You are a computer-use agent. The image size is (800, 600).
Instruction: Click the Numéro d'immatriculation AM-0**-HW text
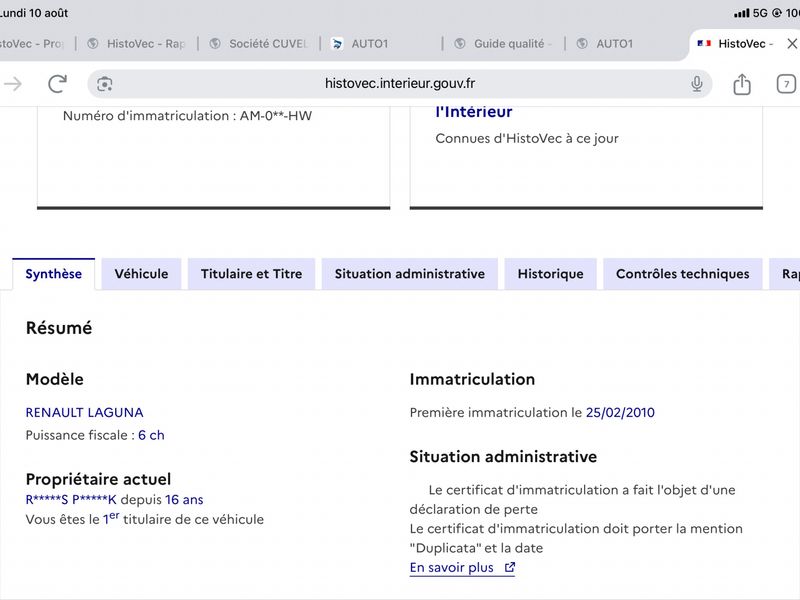187,116
